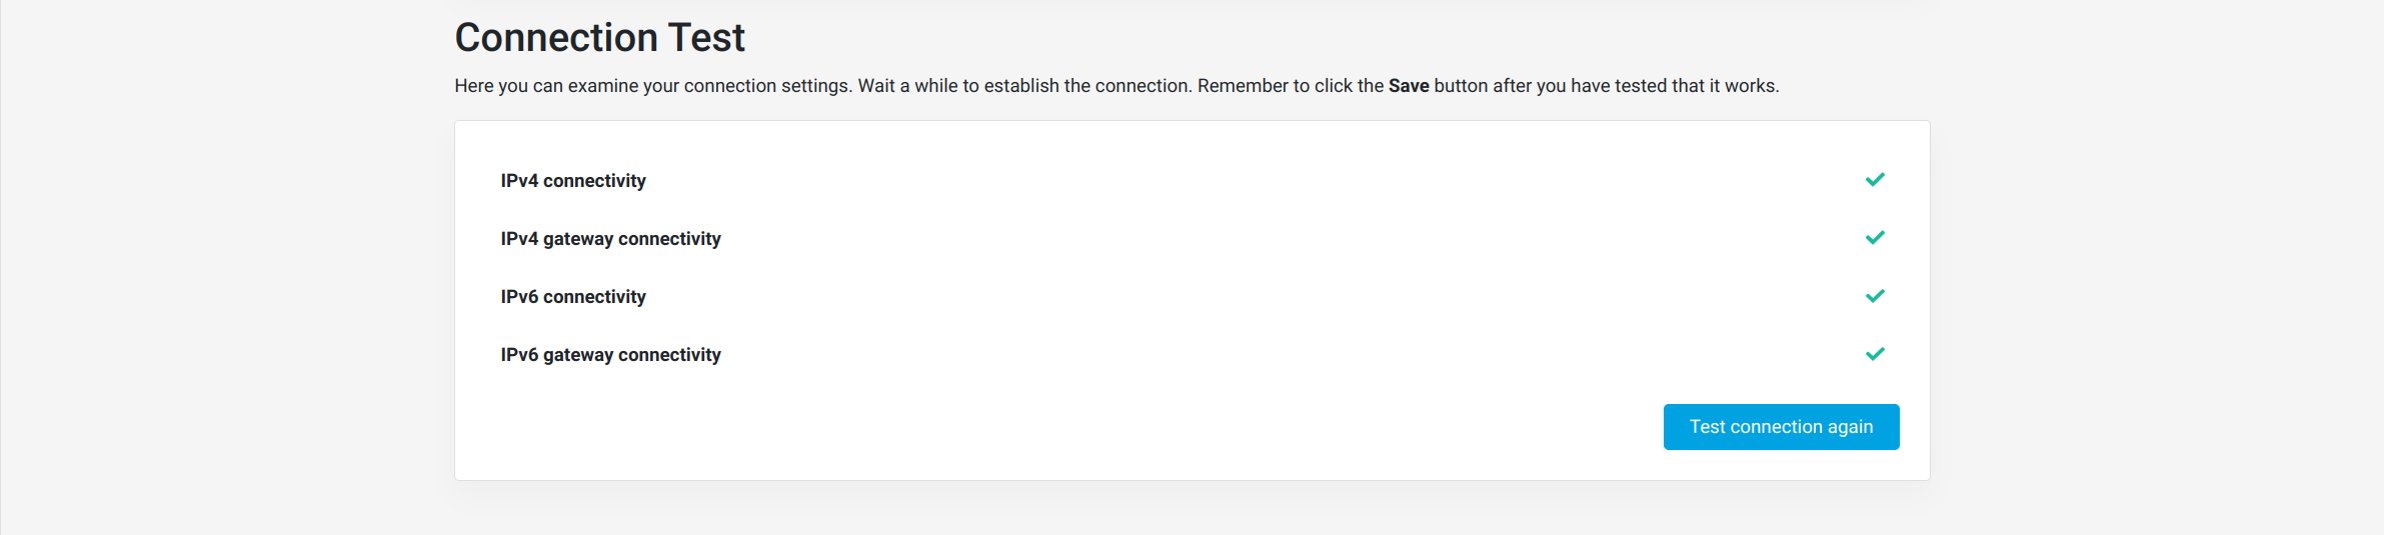The image size is (2384, 535).
Task: Click the IPv4 connectivity green checkmark
Action: [x=1875, y=180]
